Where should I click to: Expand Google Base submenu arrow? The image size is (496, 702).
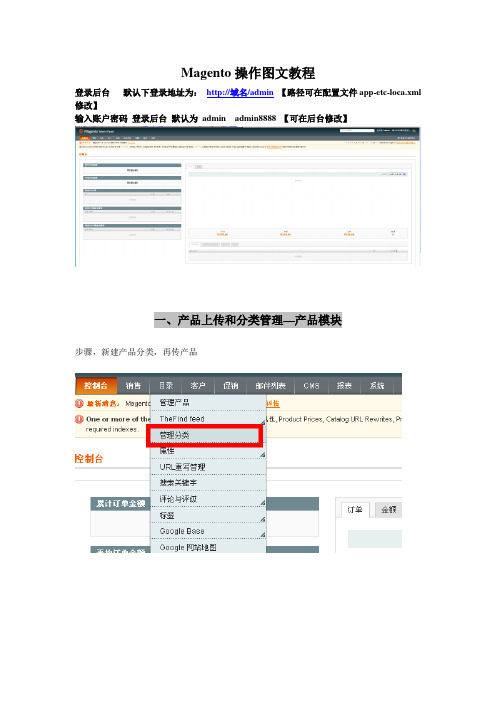tap(263, 535)
